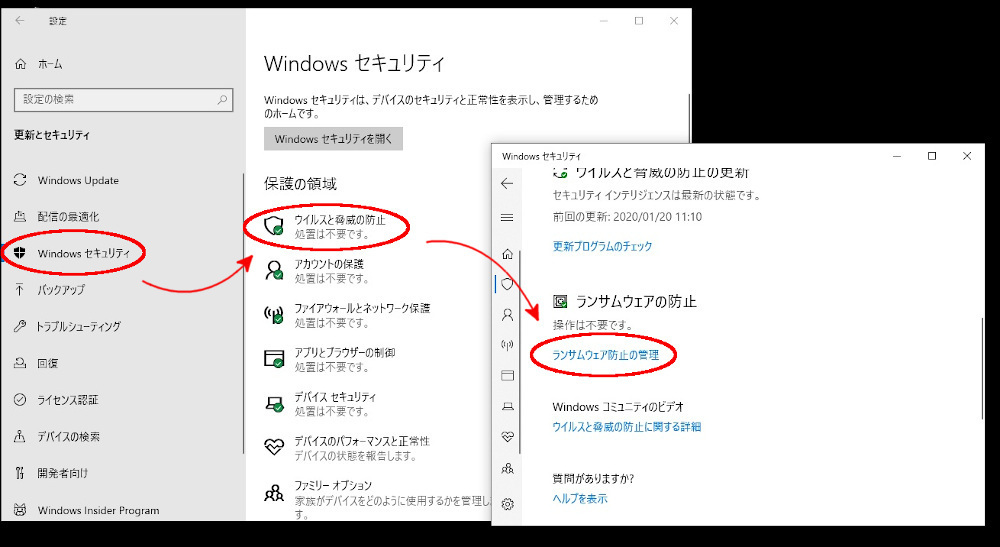
Task: Open Recovery (回復) settings
Action: [x=48, y=363]
